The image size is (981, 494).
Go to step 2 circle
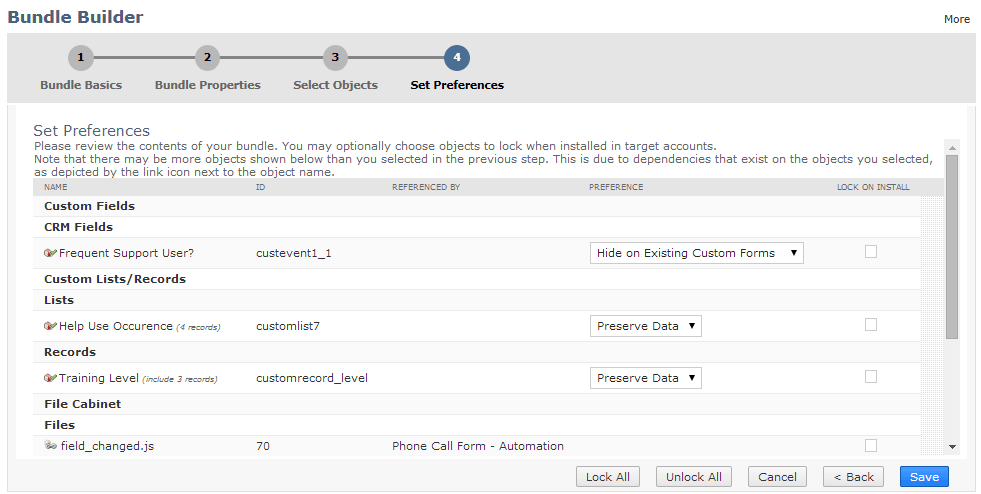click(207, 58)
